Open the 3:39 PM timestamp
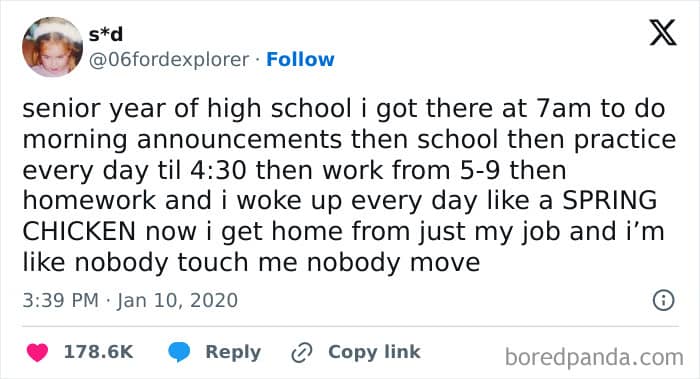This screenshot has width=700, height=379. 61,300
